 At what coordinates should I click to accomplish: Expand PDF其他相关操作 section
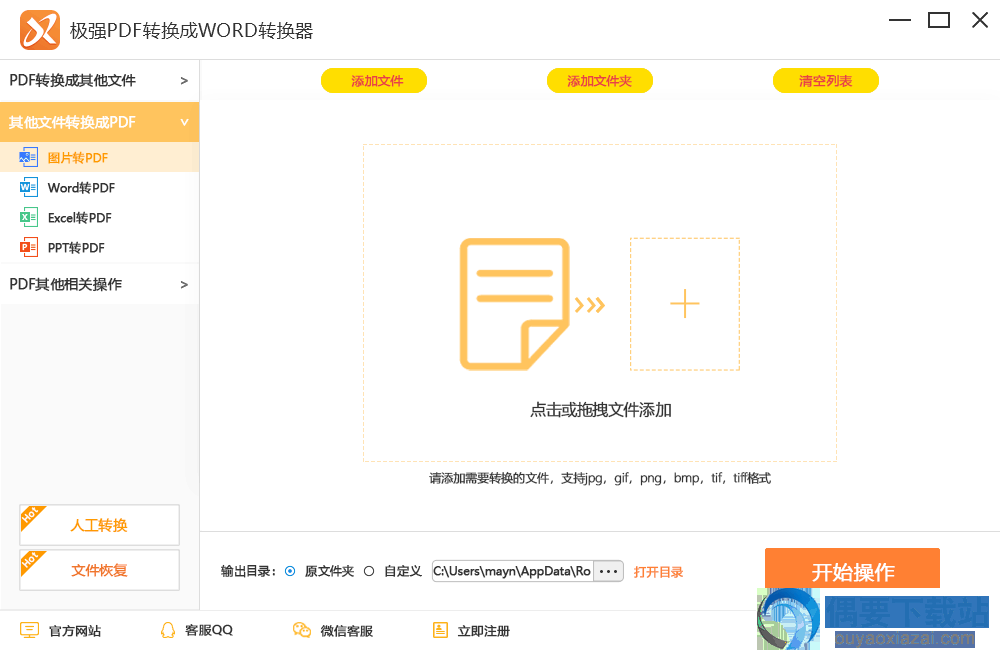[x=99, y=284]
